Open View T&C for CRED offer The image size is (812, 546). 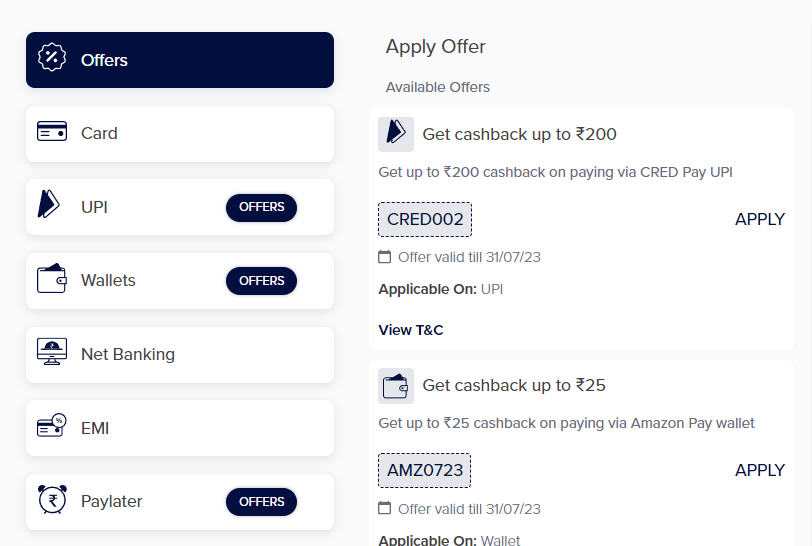tap(411, 330)
